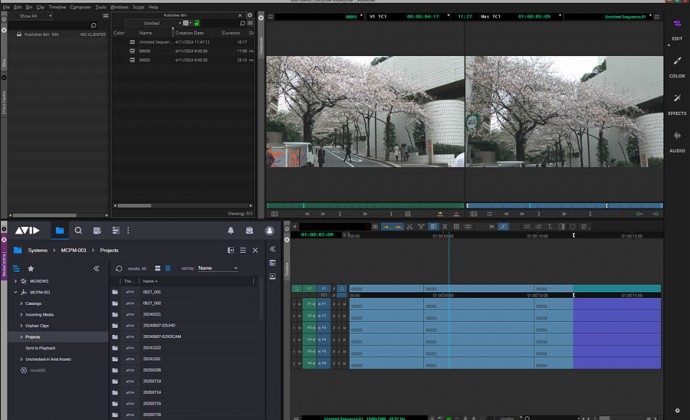The image size is (690, 420).
Task: Open the Search icon in MediaCentral header
Action: coord(79,230)
